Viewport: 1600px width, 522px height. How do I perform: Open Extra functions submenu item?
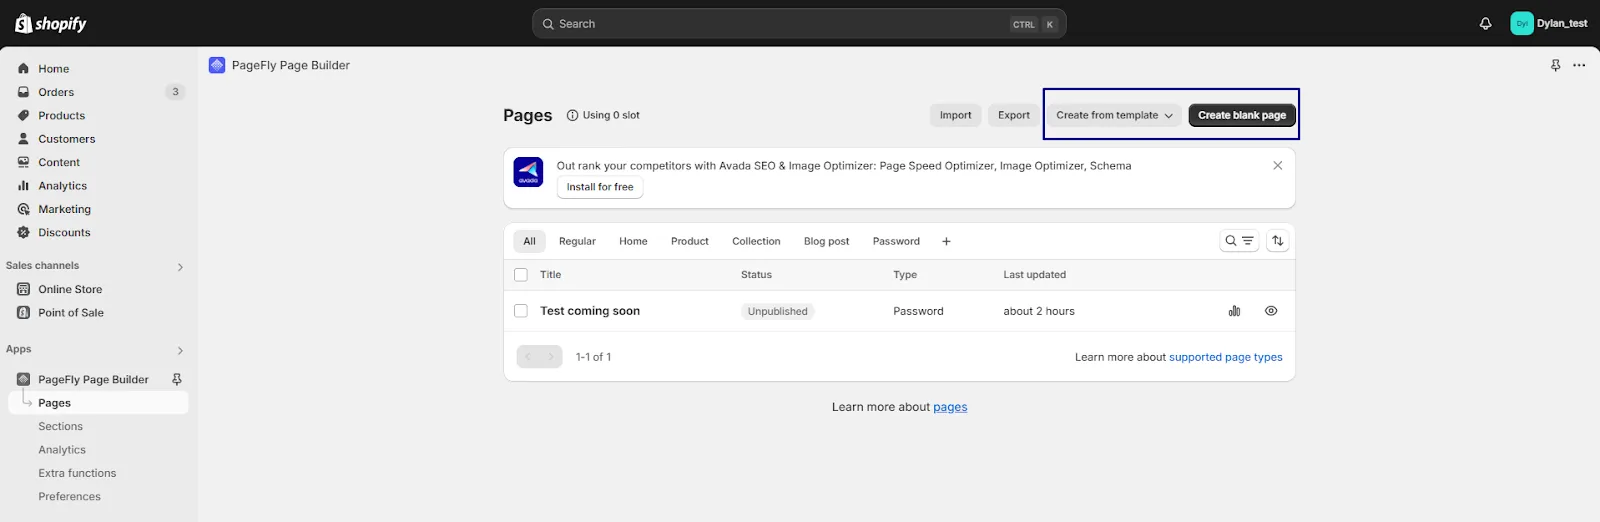(x=77, y=473)
